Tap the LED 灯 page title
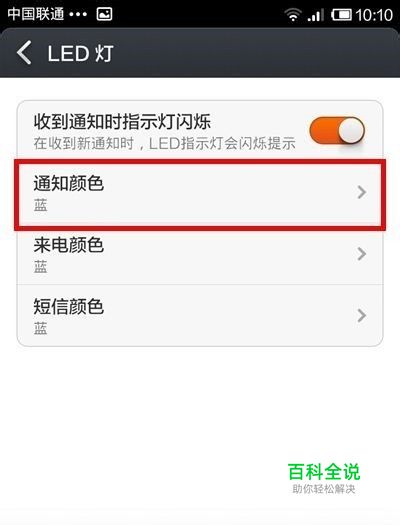The height and width of the screenshot is (525, 400). click(81, 53)
